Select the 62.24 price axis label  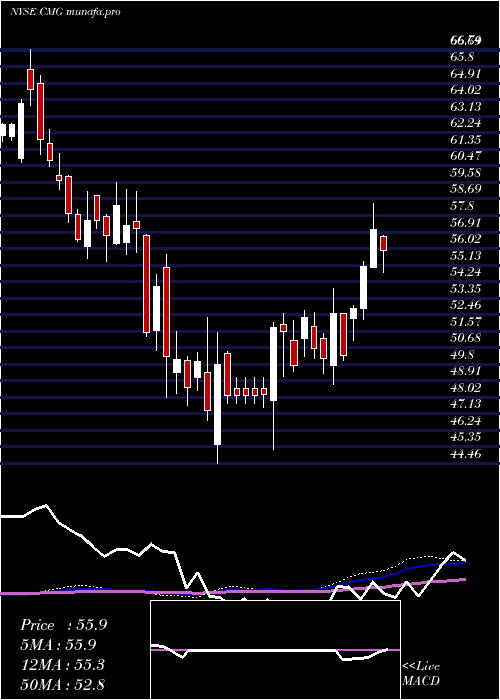pos(466,123)
